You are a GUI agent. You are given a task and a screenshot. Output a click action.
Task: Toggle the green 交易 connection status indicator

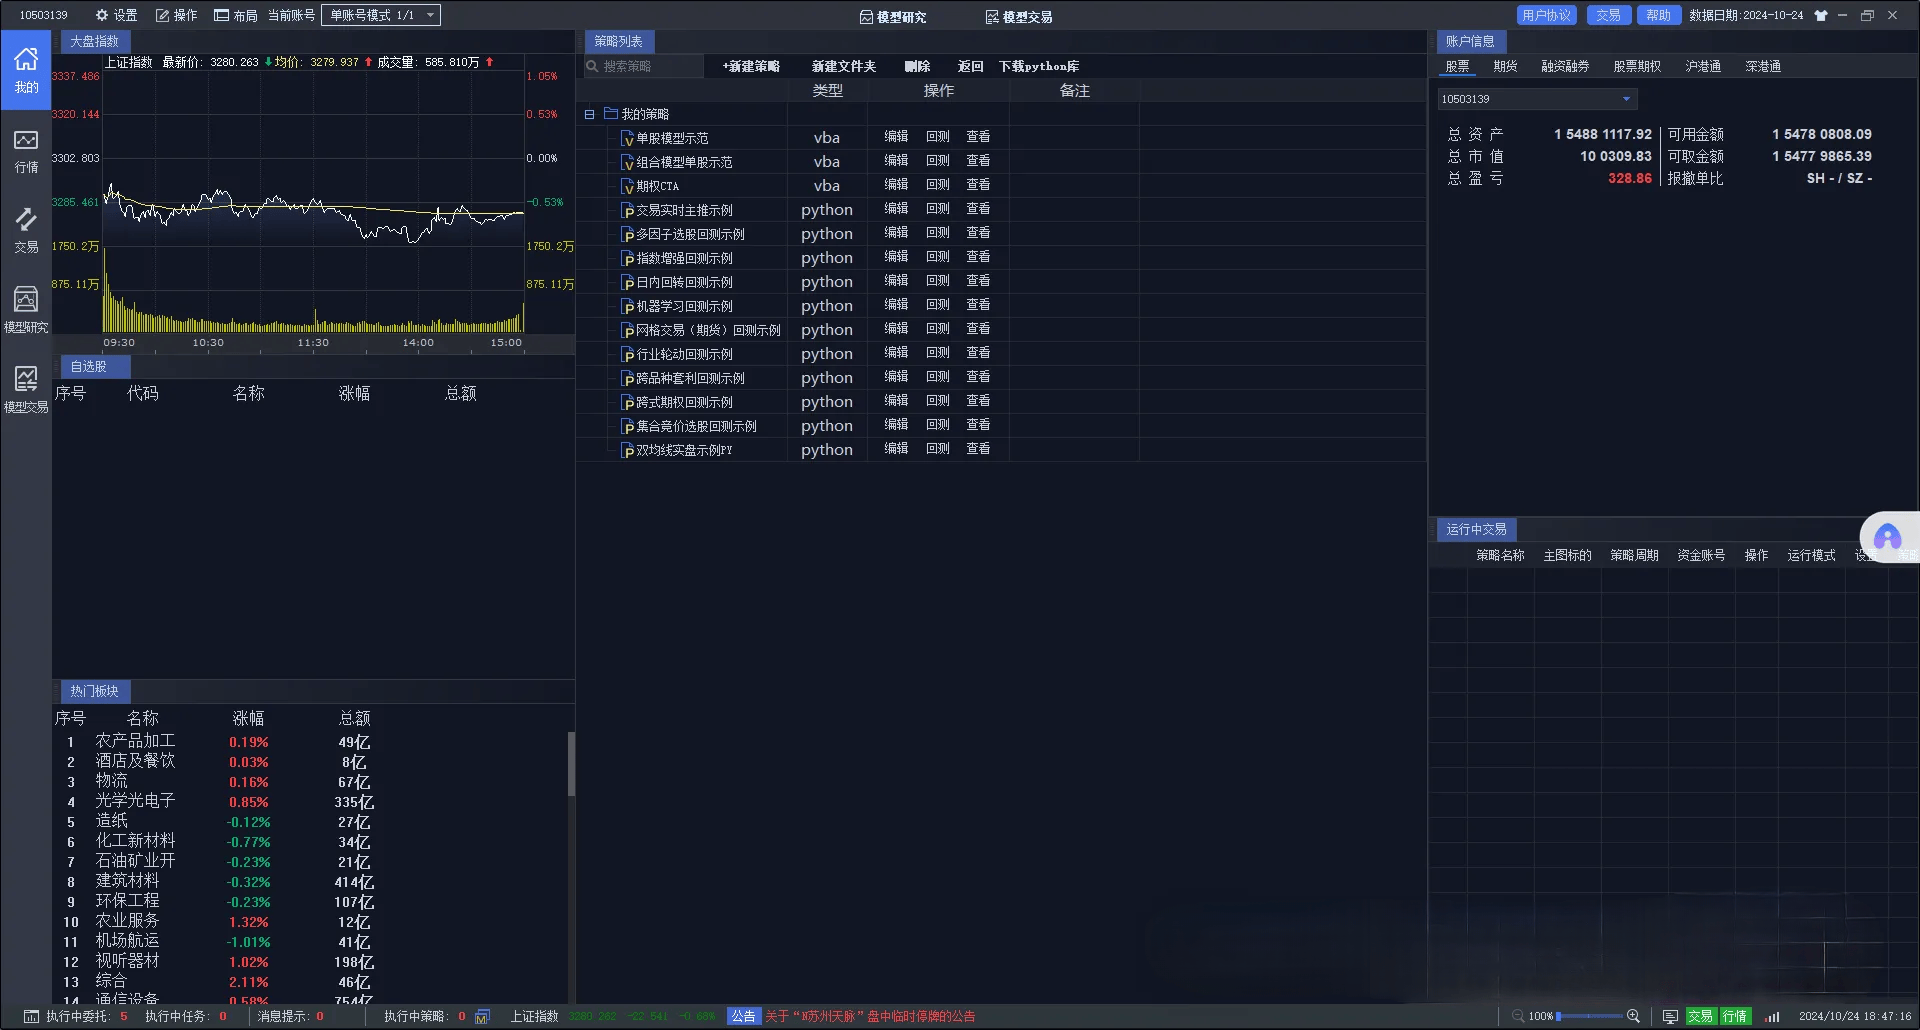coord(1700,1016)
